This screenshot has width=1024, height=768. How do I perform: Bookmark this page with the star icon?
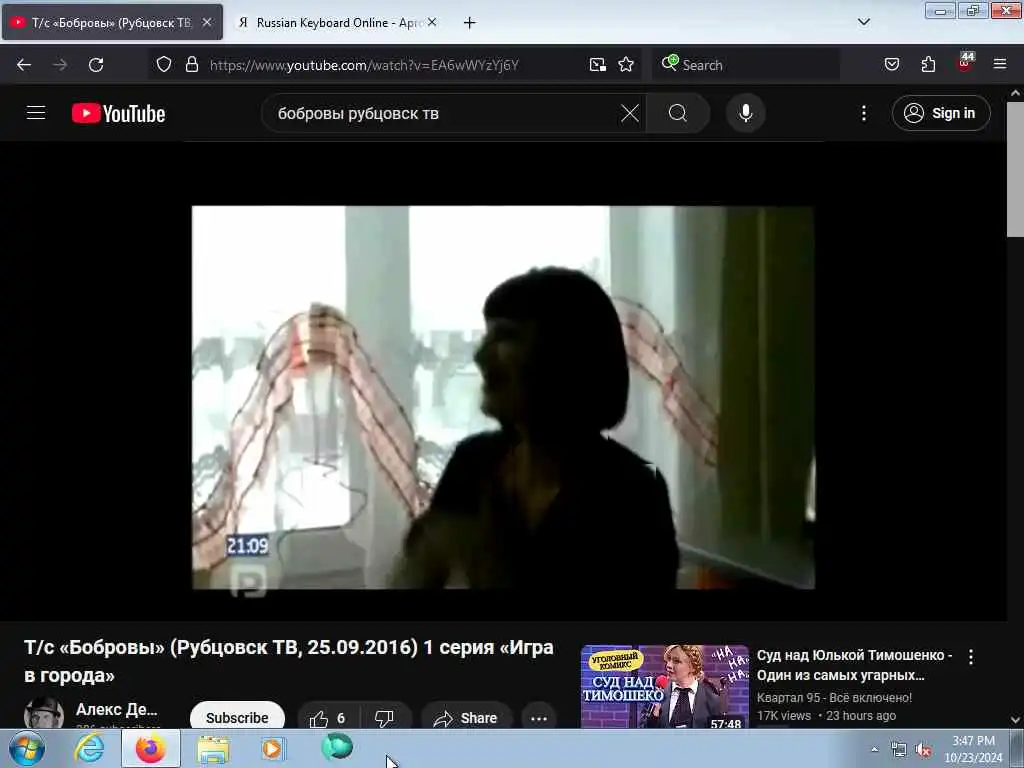coord(626,65)
